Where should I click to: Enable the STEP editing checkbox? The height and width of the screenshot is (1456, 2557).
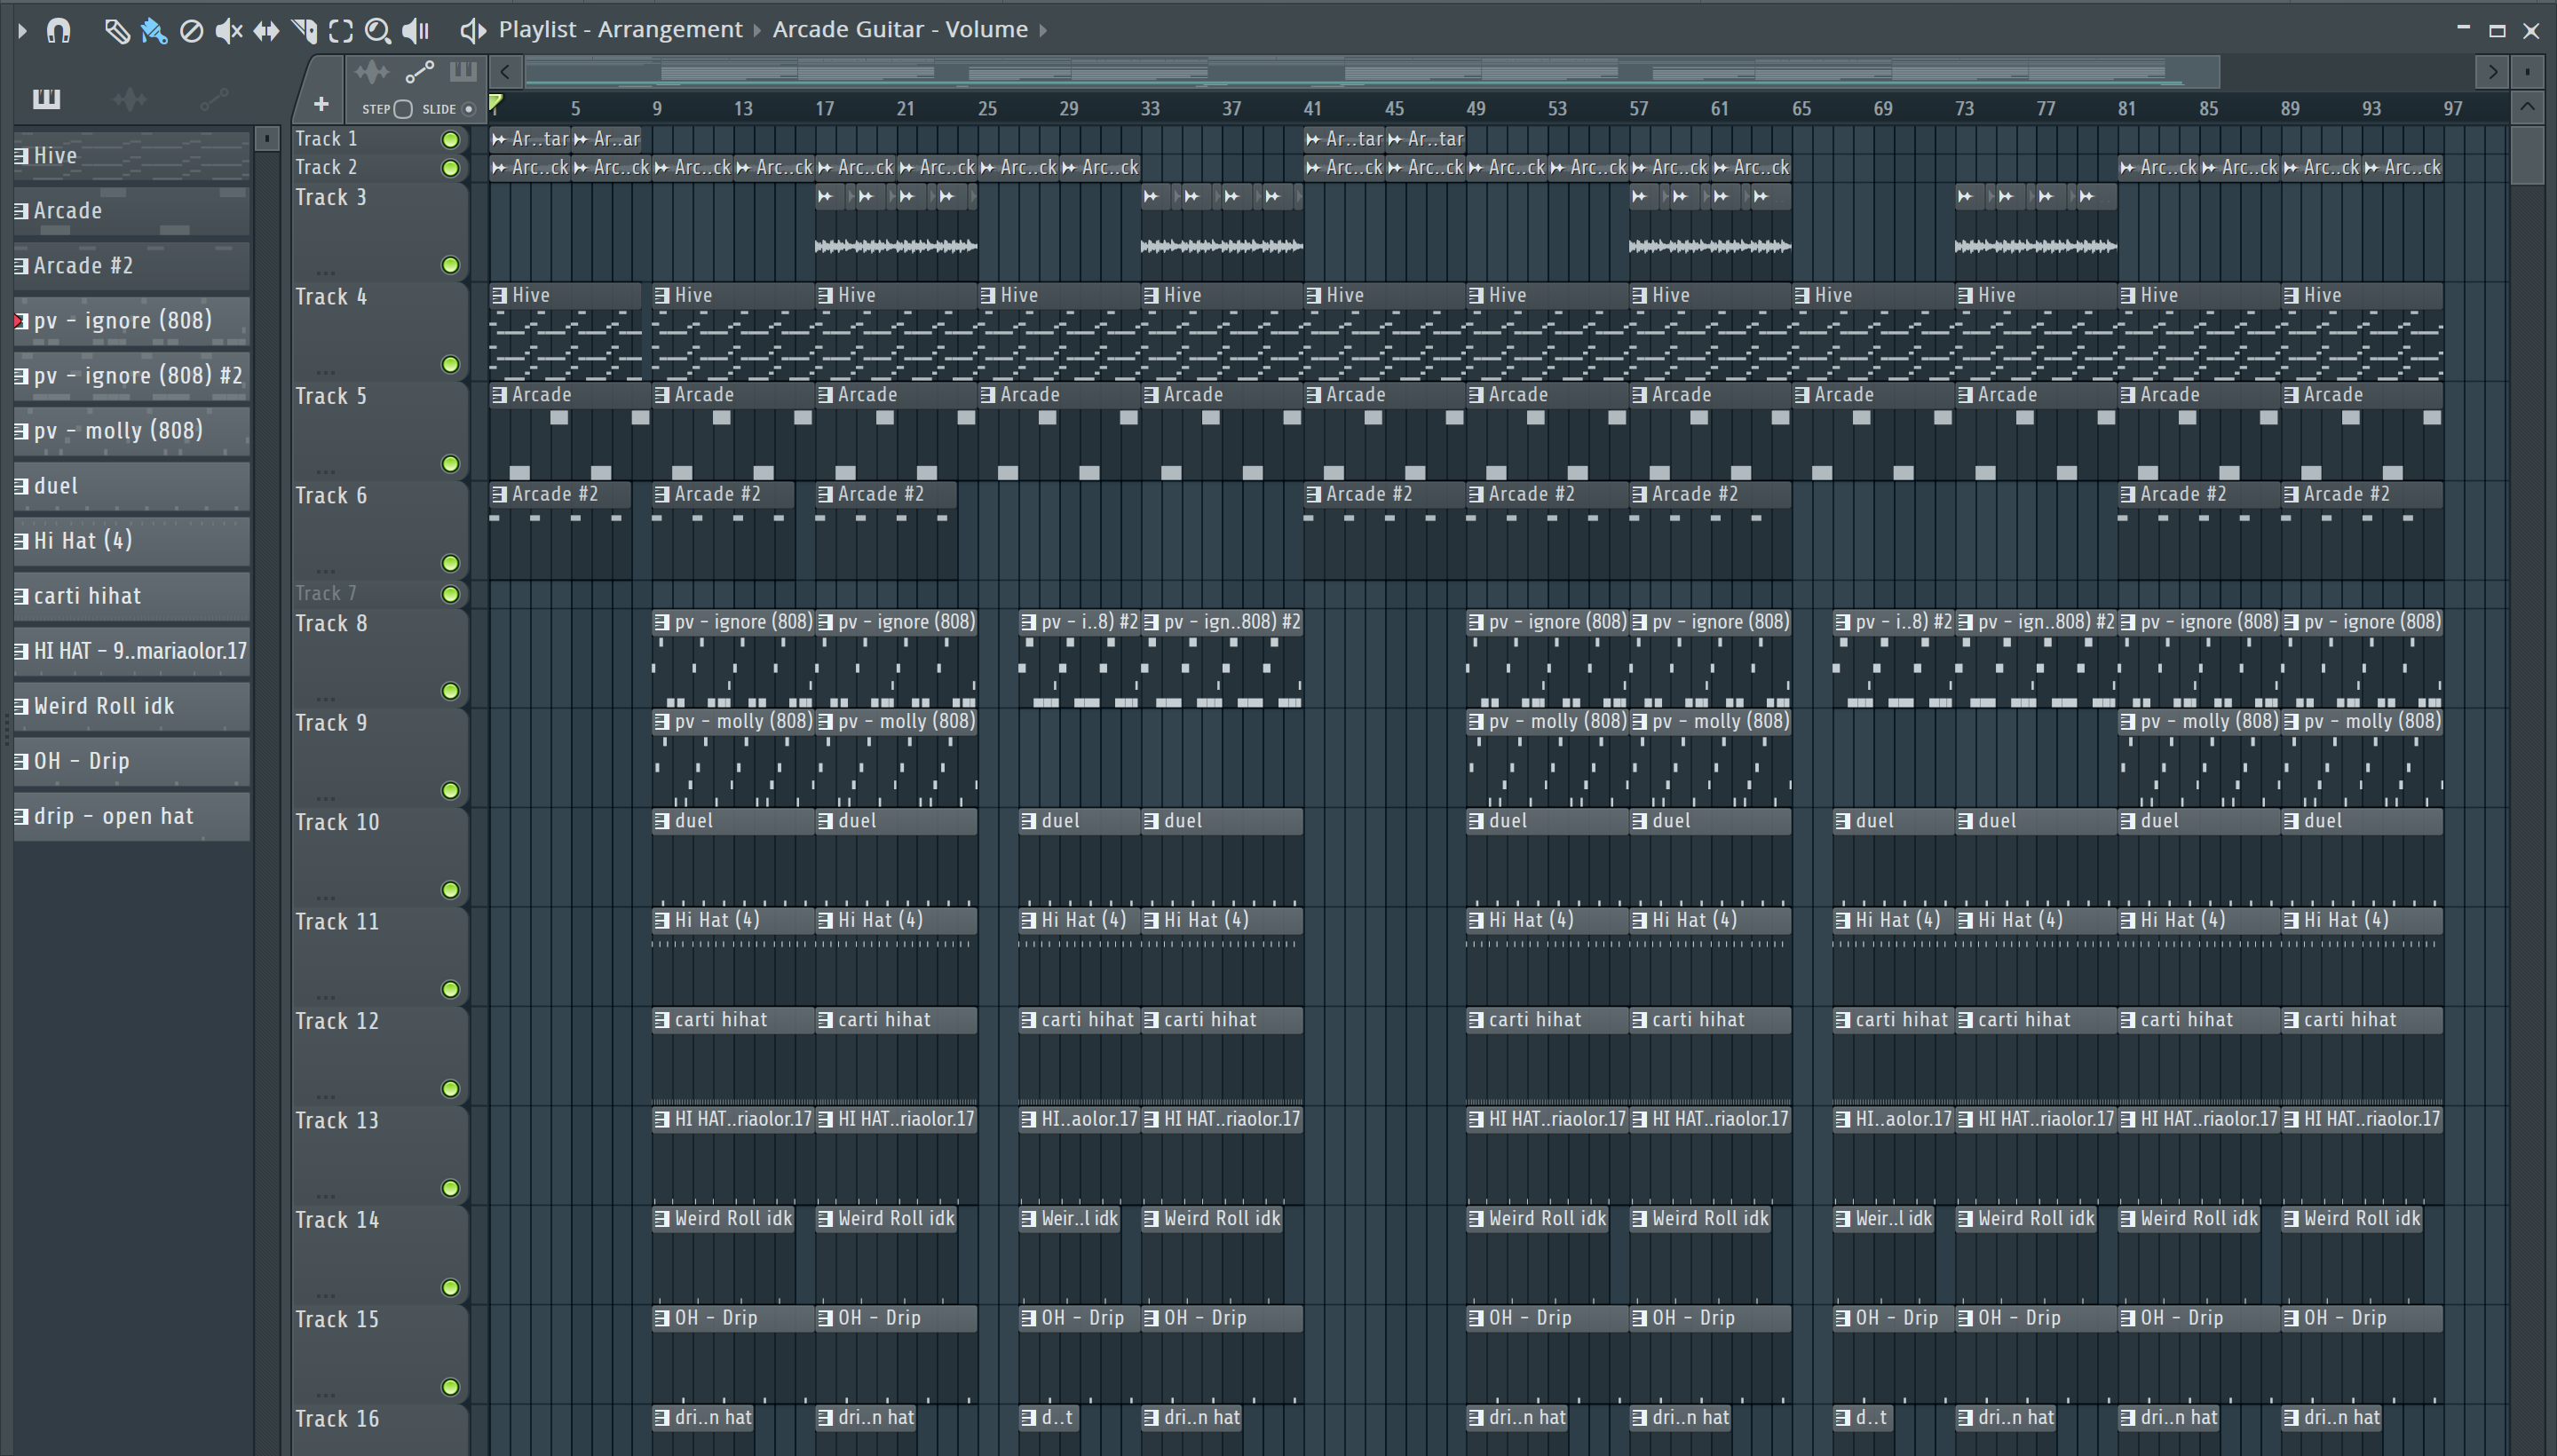[x=403, y=109]
